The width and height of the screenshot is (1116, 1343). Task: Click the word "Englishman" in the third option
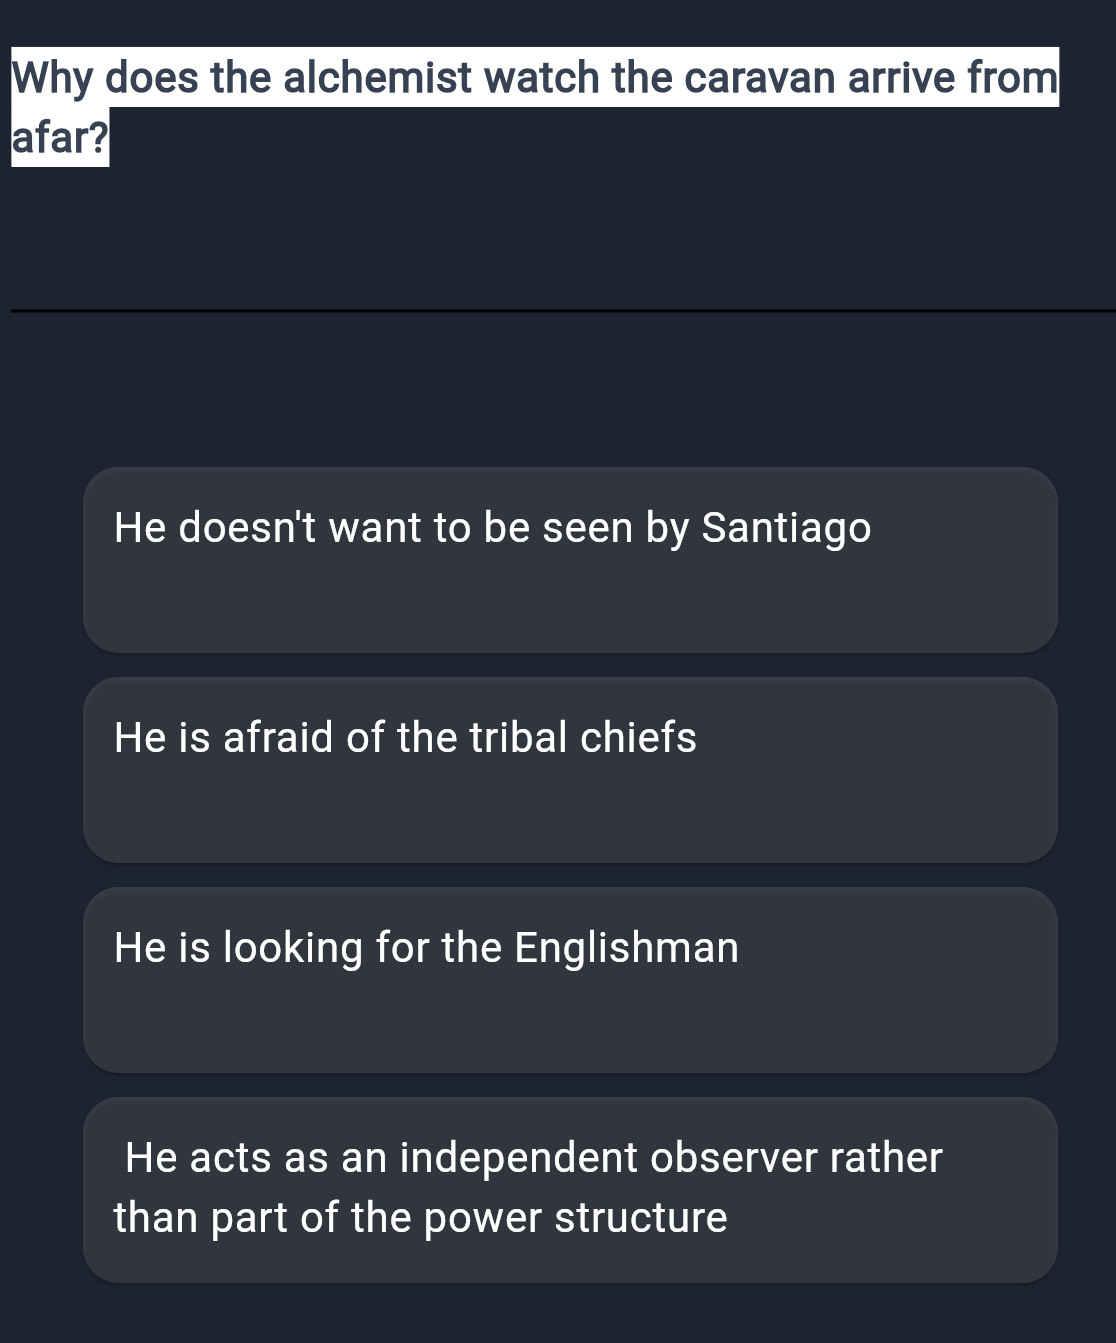[x=627, y=948]
